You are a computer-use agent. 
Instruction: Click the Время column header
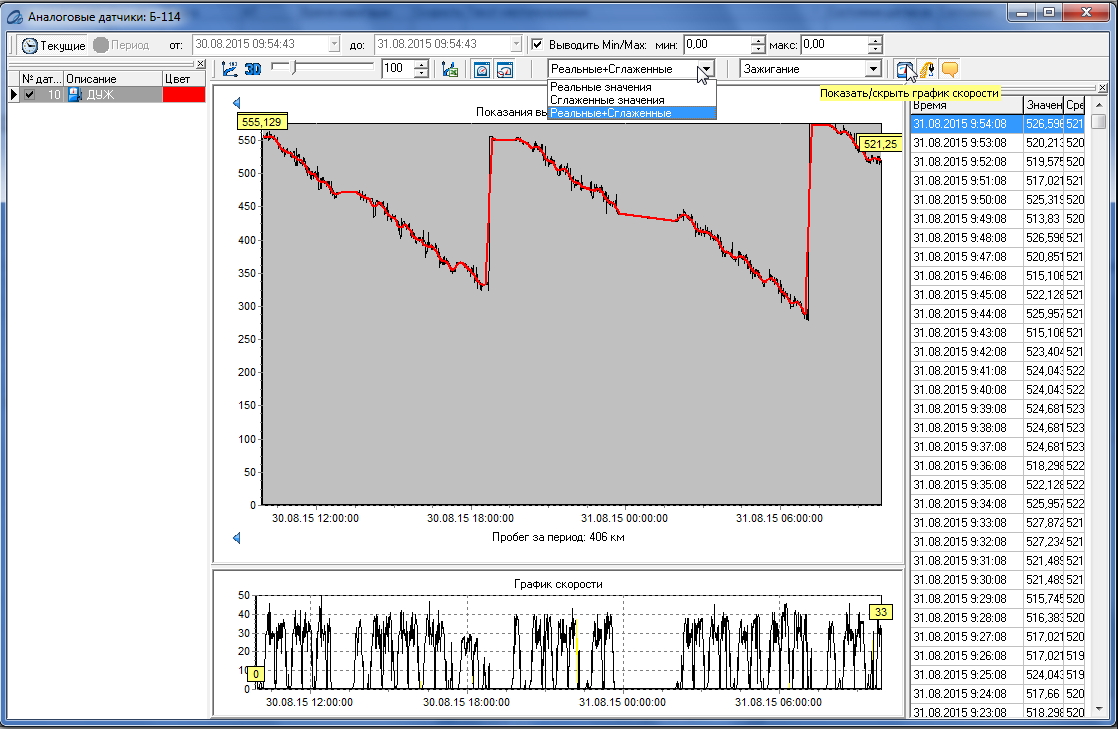(965, 105)
